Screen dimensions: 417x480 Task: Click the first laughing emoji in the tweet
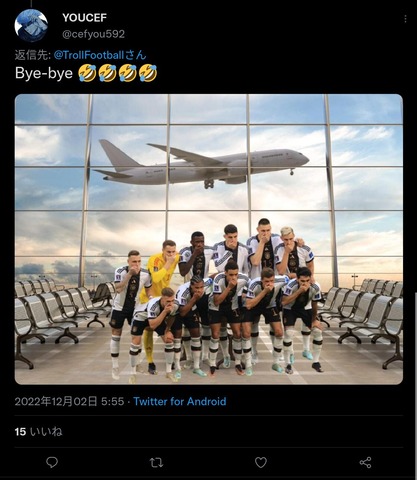pos(87,73)
